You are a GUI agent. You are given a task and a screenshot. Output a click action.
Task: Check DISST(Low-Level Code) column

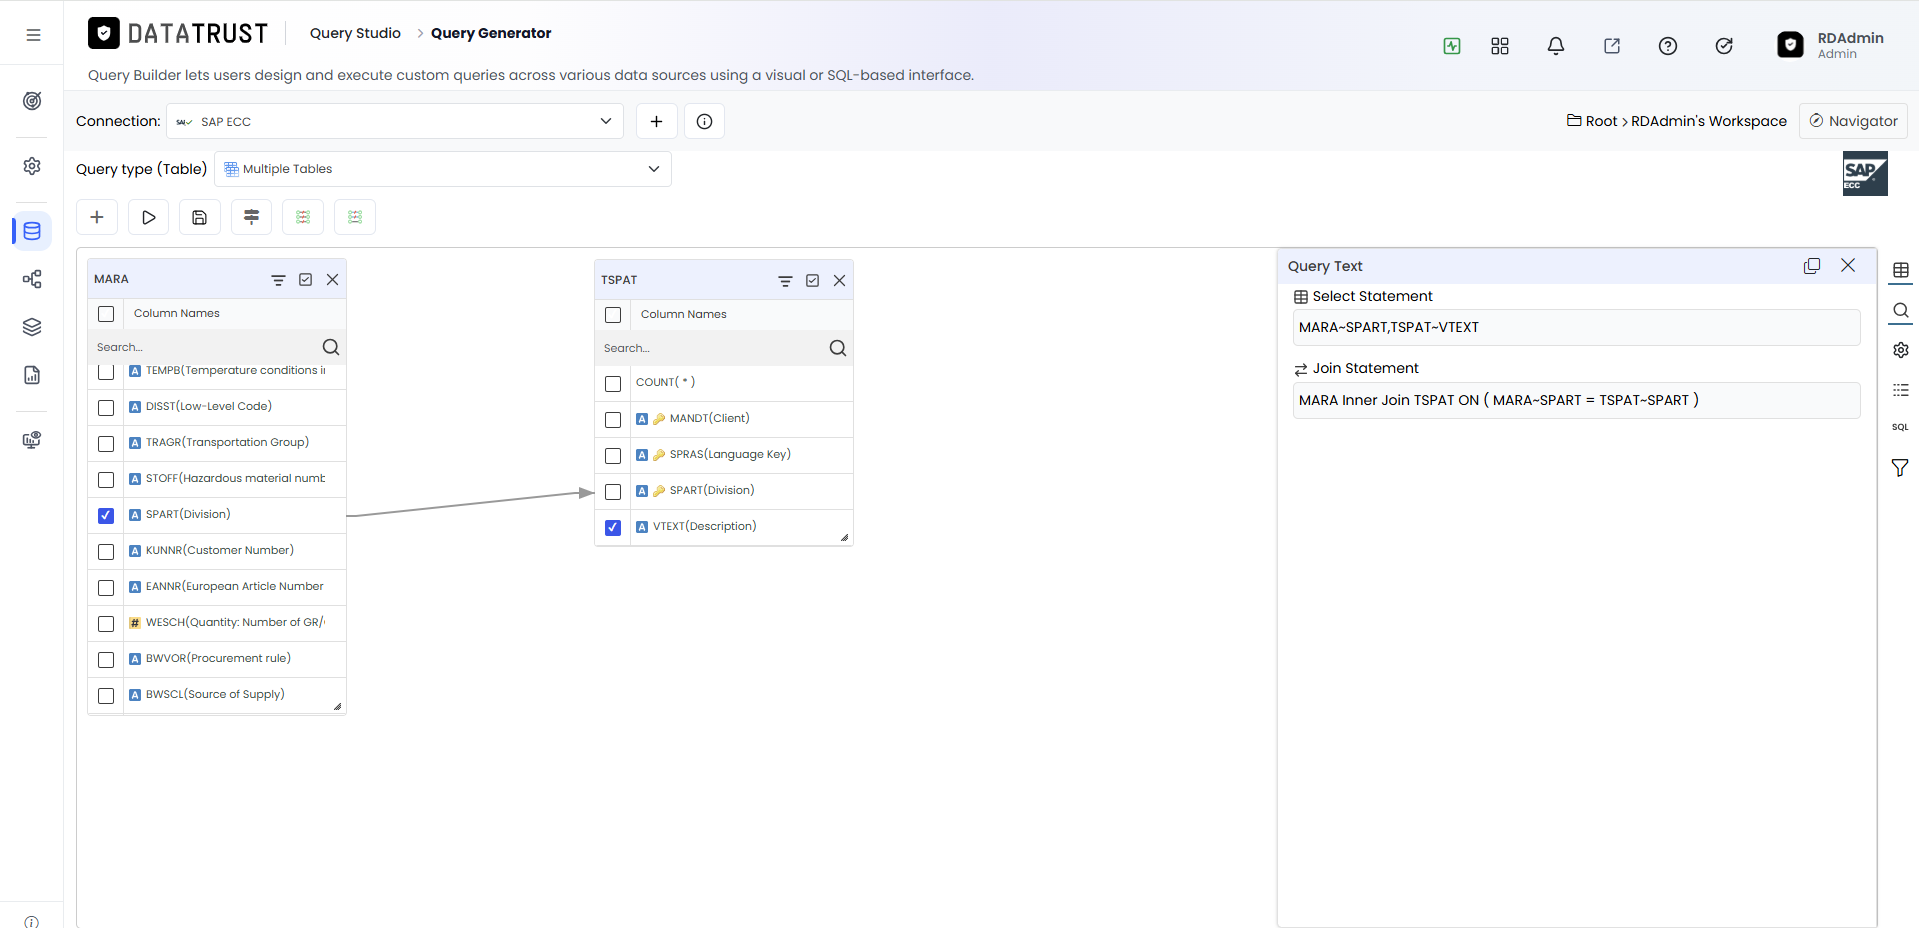[106, 407]
